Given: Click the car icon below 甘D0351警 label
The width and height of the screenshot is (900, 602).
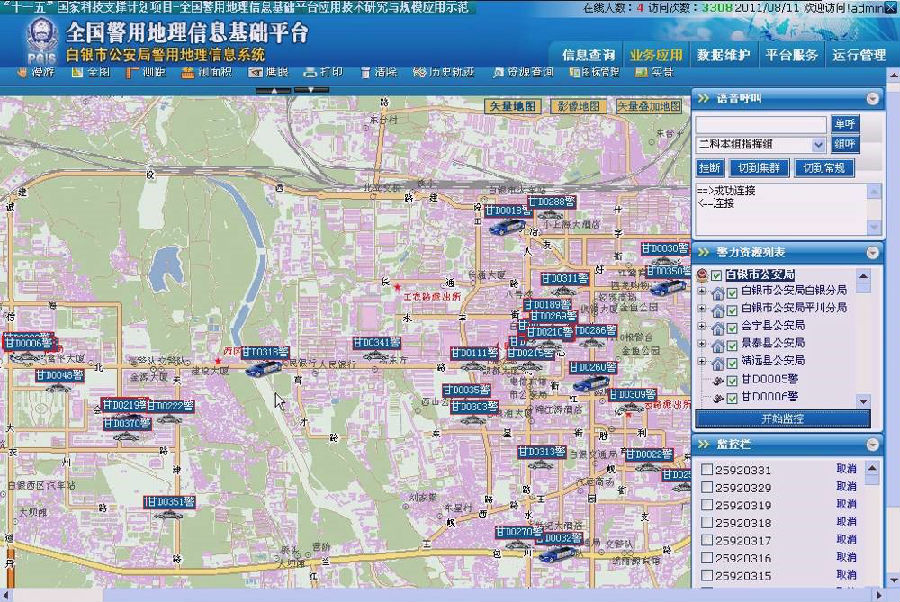Looking at the screenshot, I should 168,515.
